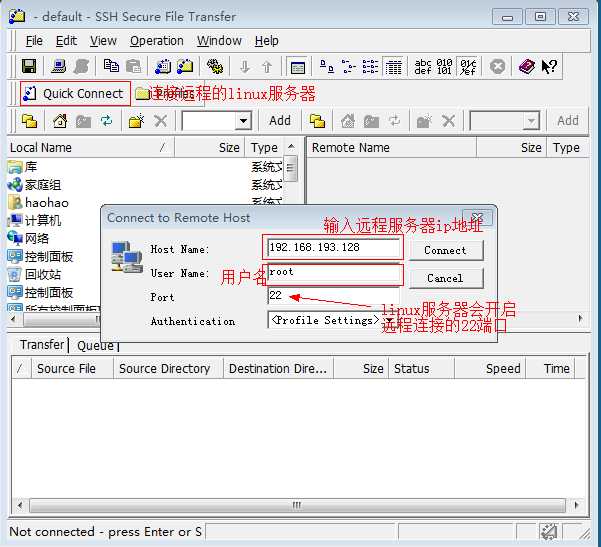Click the Profiles button

point(169,94)
